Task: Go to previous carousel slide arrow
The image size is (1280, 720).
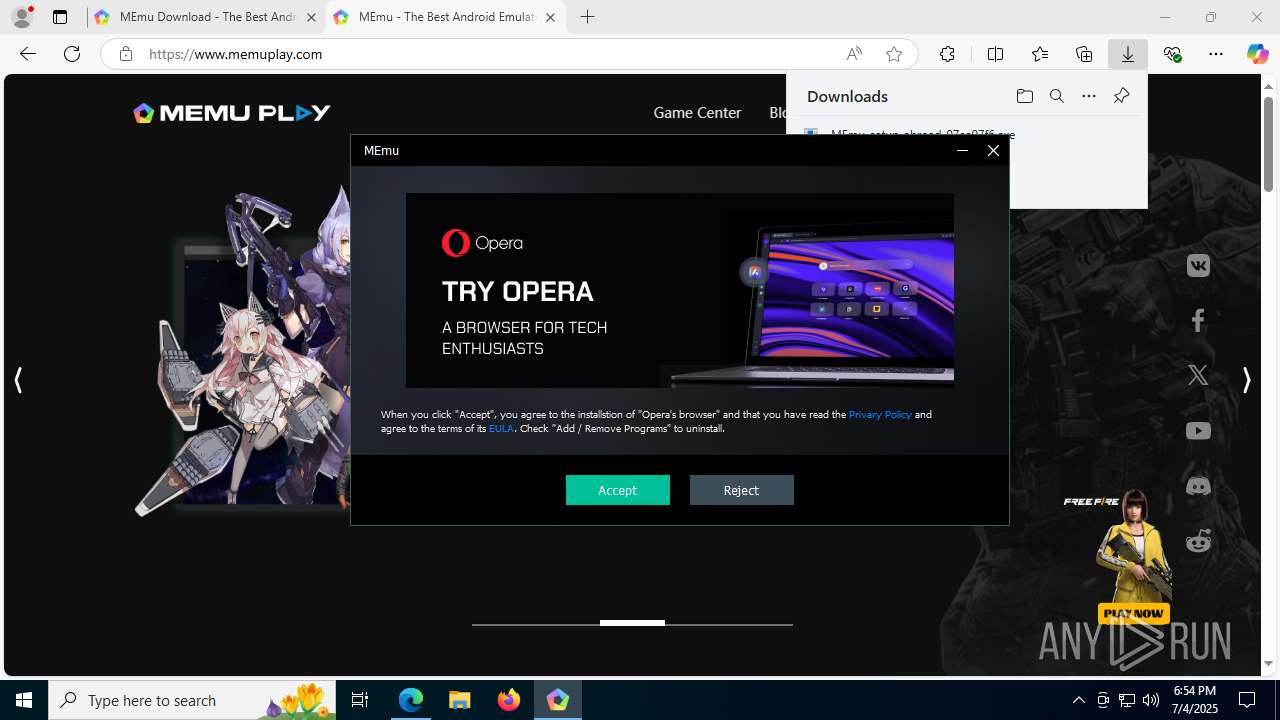Action: 18,380
